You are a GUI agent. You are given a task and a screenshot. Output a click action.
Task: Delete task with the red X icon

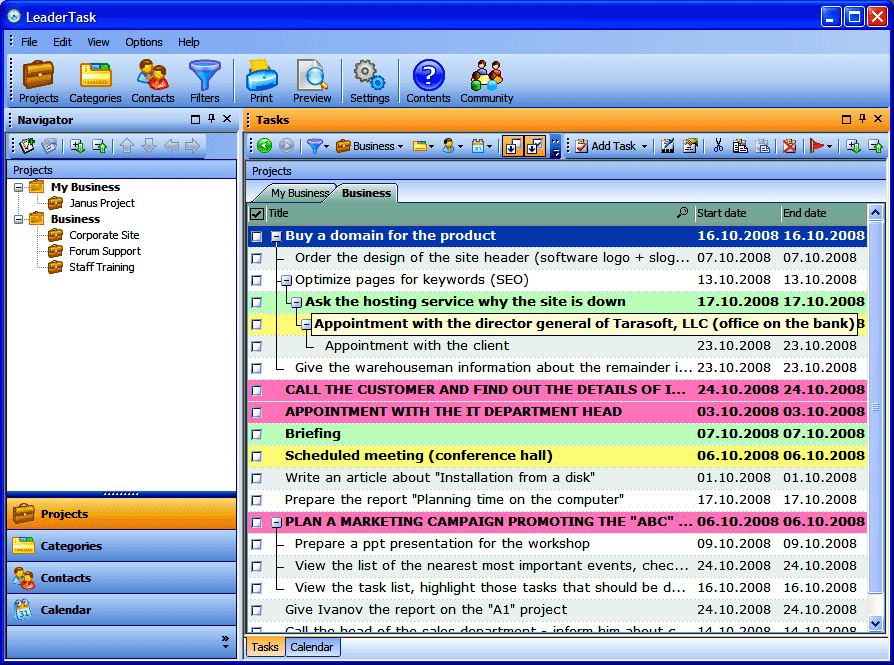click(790, 146)
